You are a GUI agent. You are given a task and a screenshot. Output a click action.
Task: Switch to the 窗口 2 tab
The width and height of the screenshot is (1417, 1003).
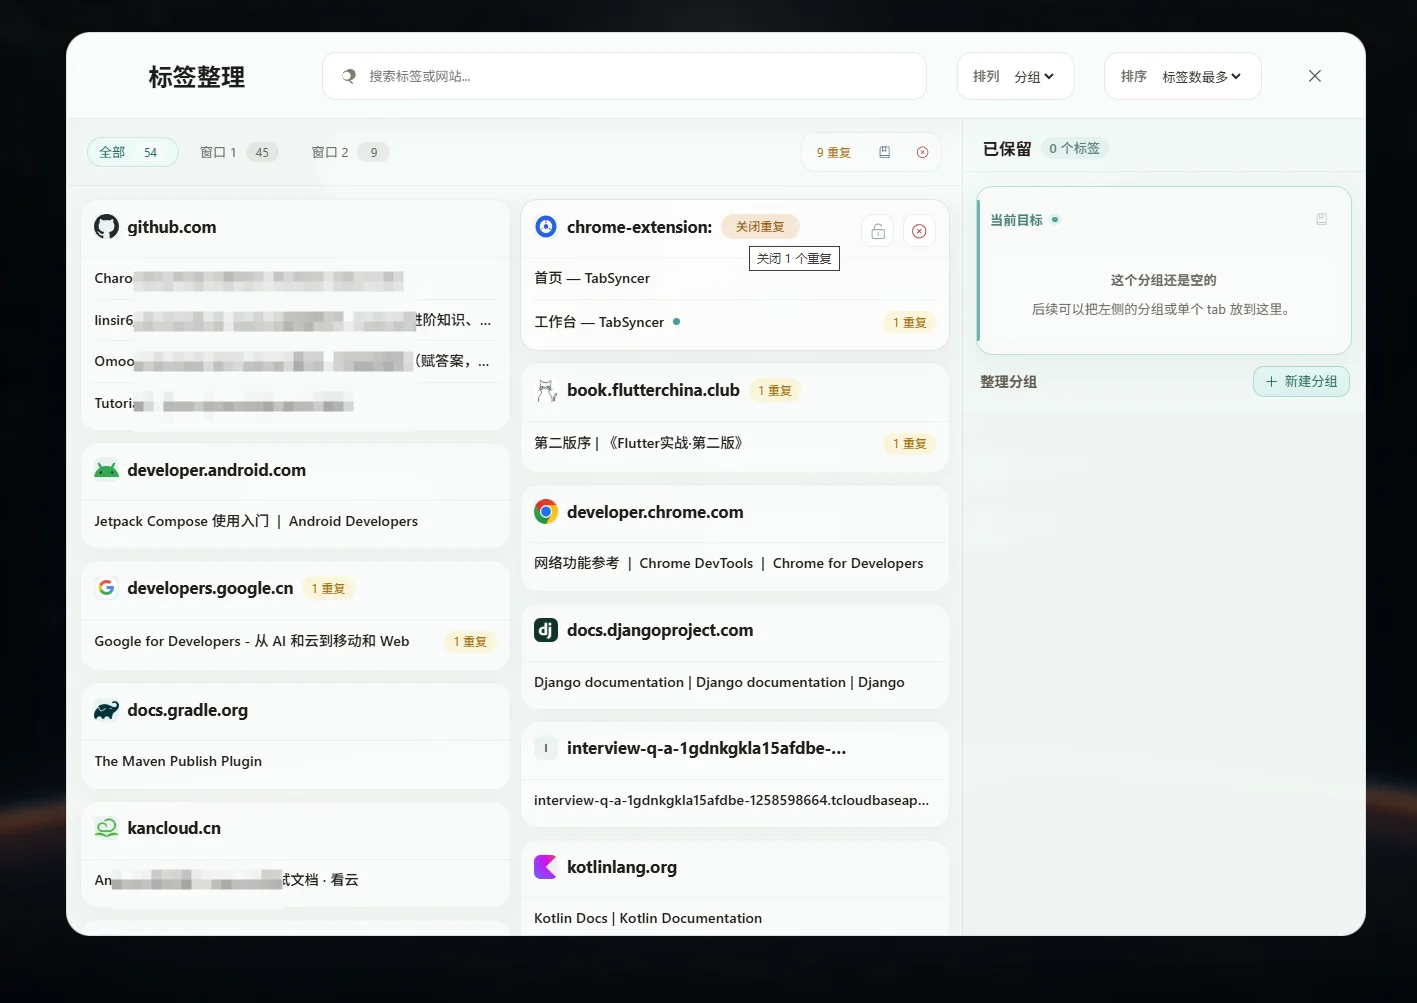click(x=349, y=152)
